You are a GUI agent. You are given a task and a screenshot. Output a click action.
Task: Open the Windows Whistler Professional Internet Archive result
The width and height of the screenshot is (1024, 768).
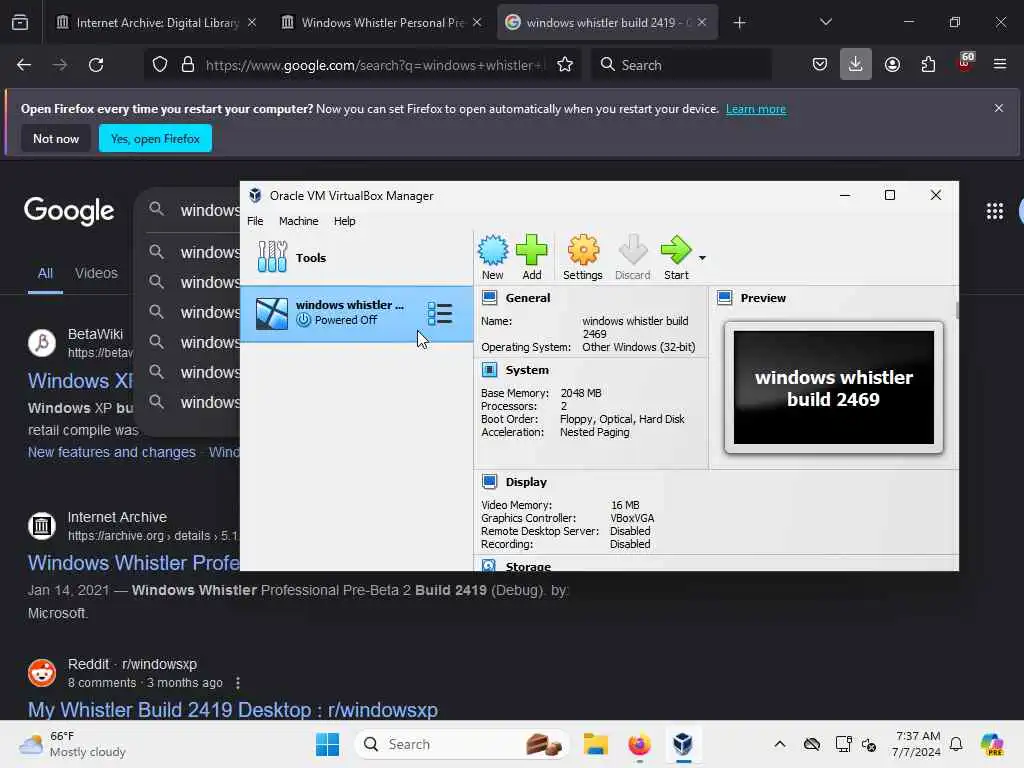(x=134, y=563)
